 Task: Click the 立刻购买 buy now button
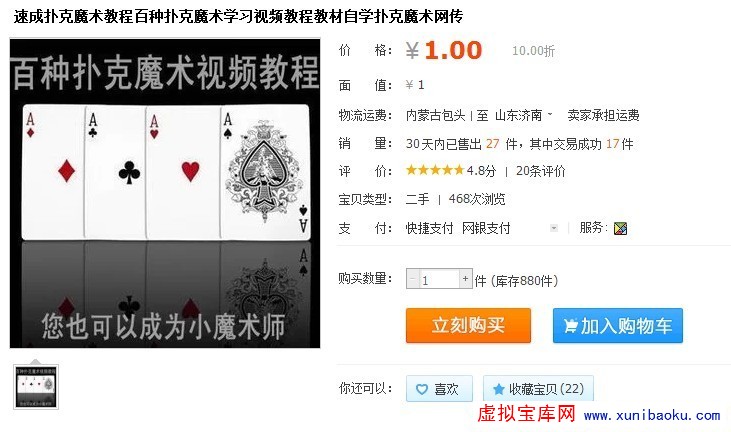(468, 325)
